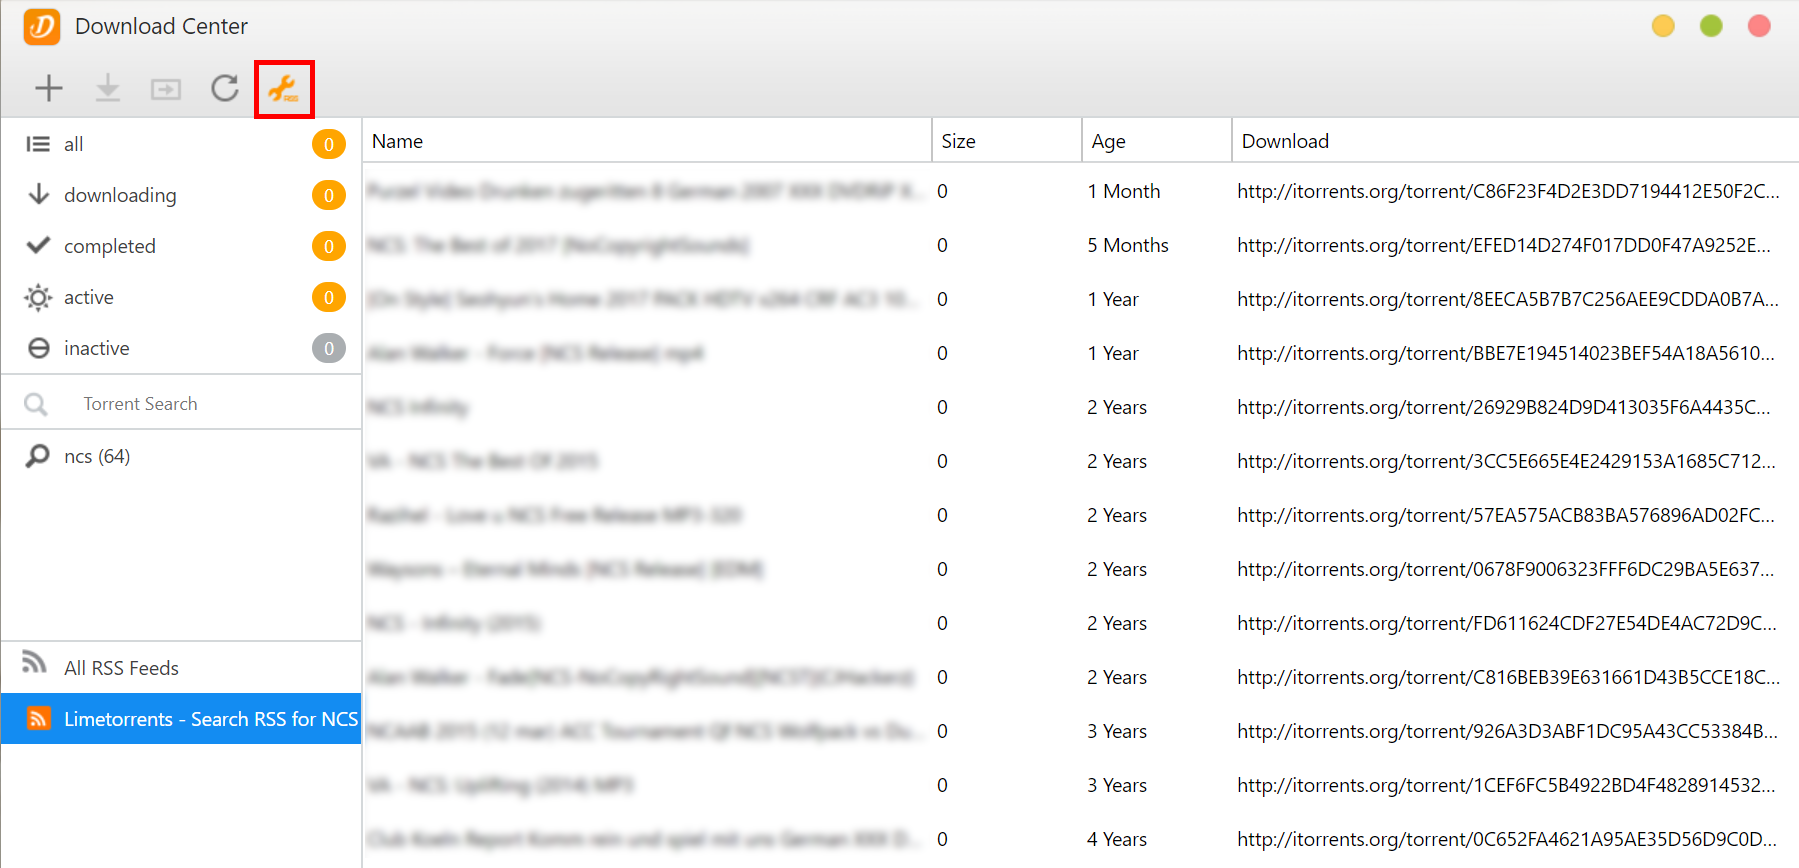This screenshot has height=868, width=1799.
Task: Select the completed downloads filter
Action: click(x=110, y=246)
